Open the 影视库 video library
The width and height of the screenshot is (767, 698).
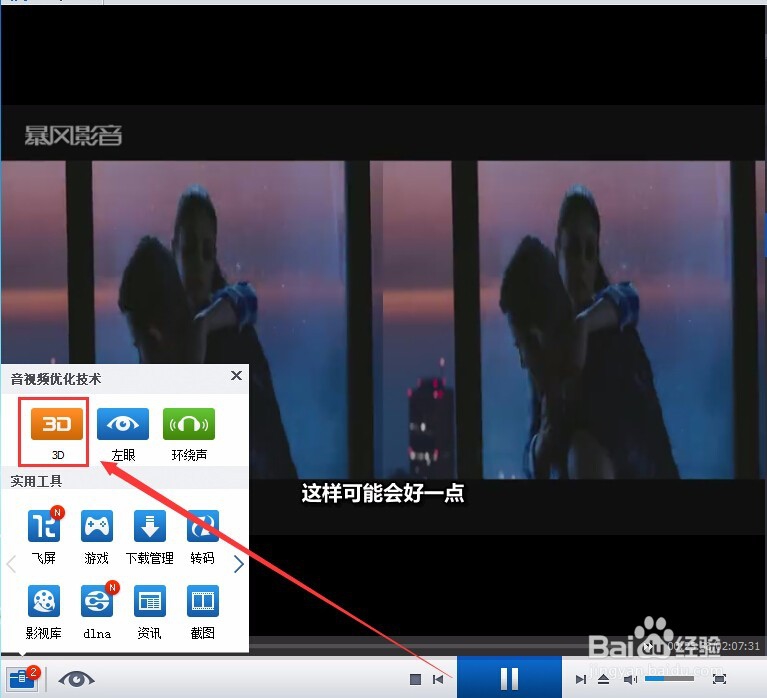[44, 601]
